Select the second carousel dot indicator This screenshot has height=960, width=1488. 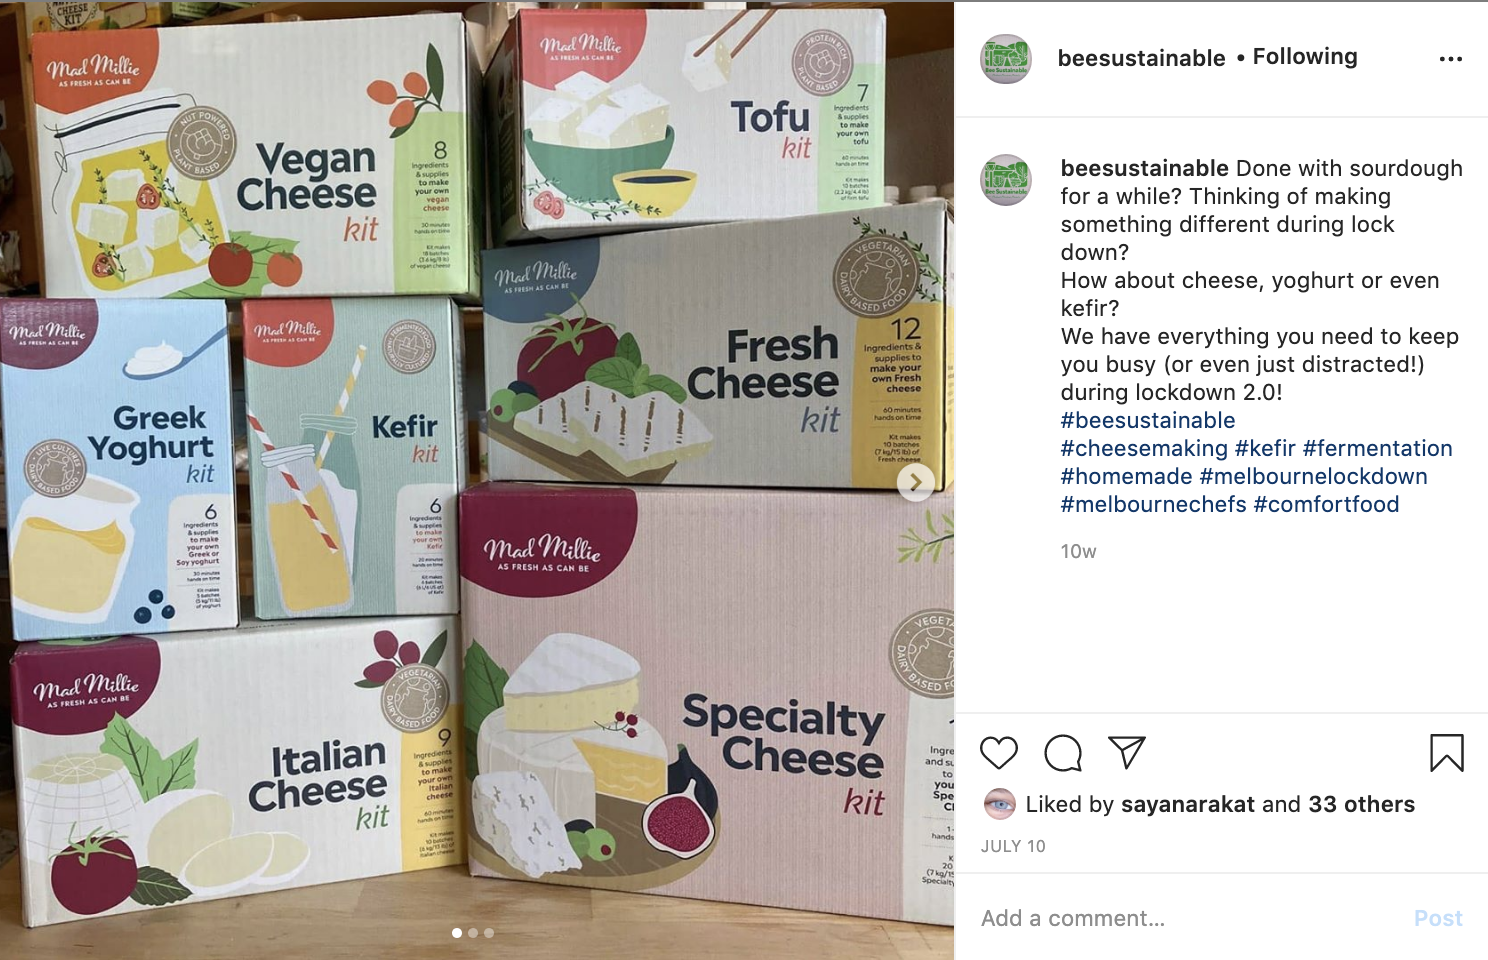click(473, 933)
